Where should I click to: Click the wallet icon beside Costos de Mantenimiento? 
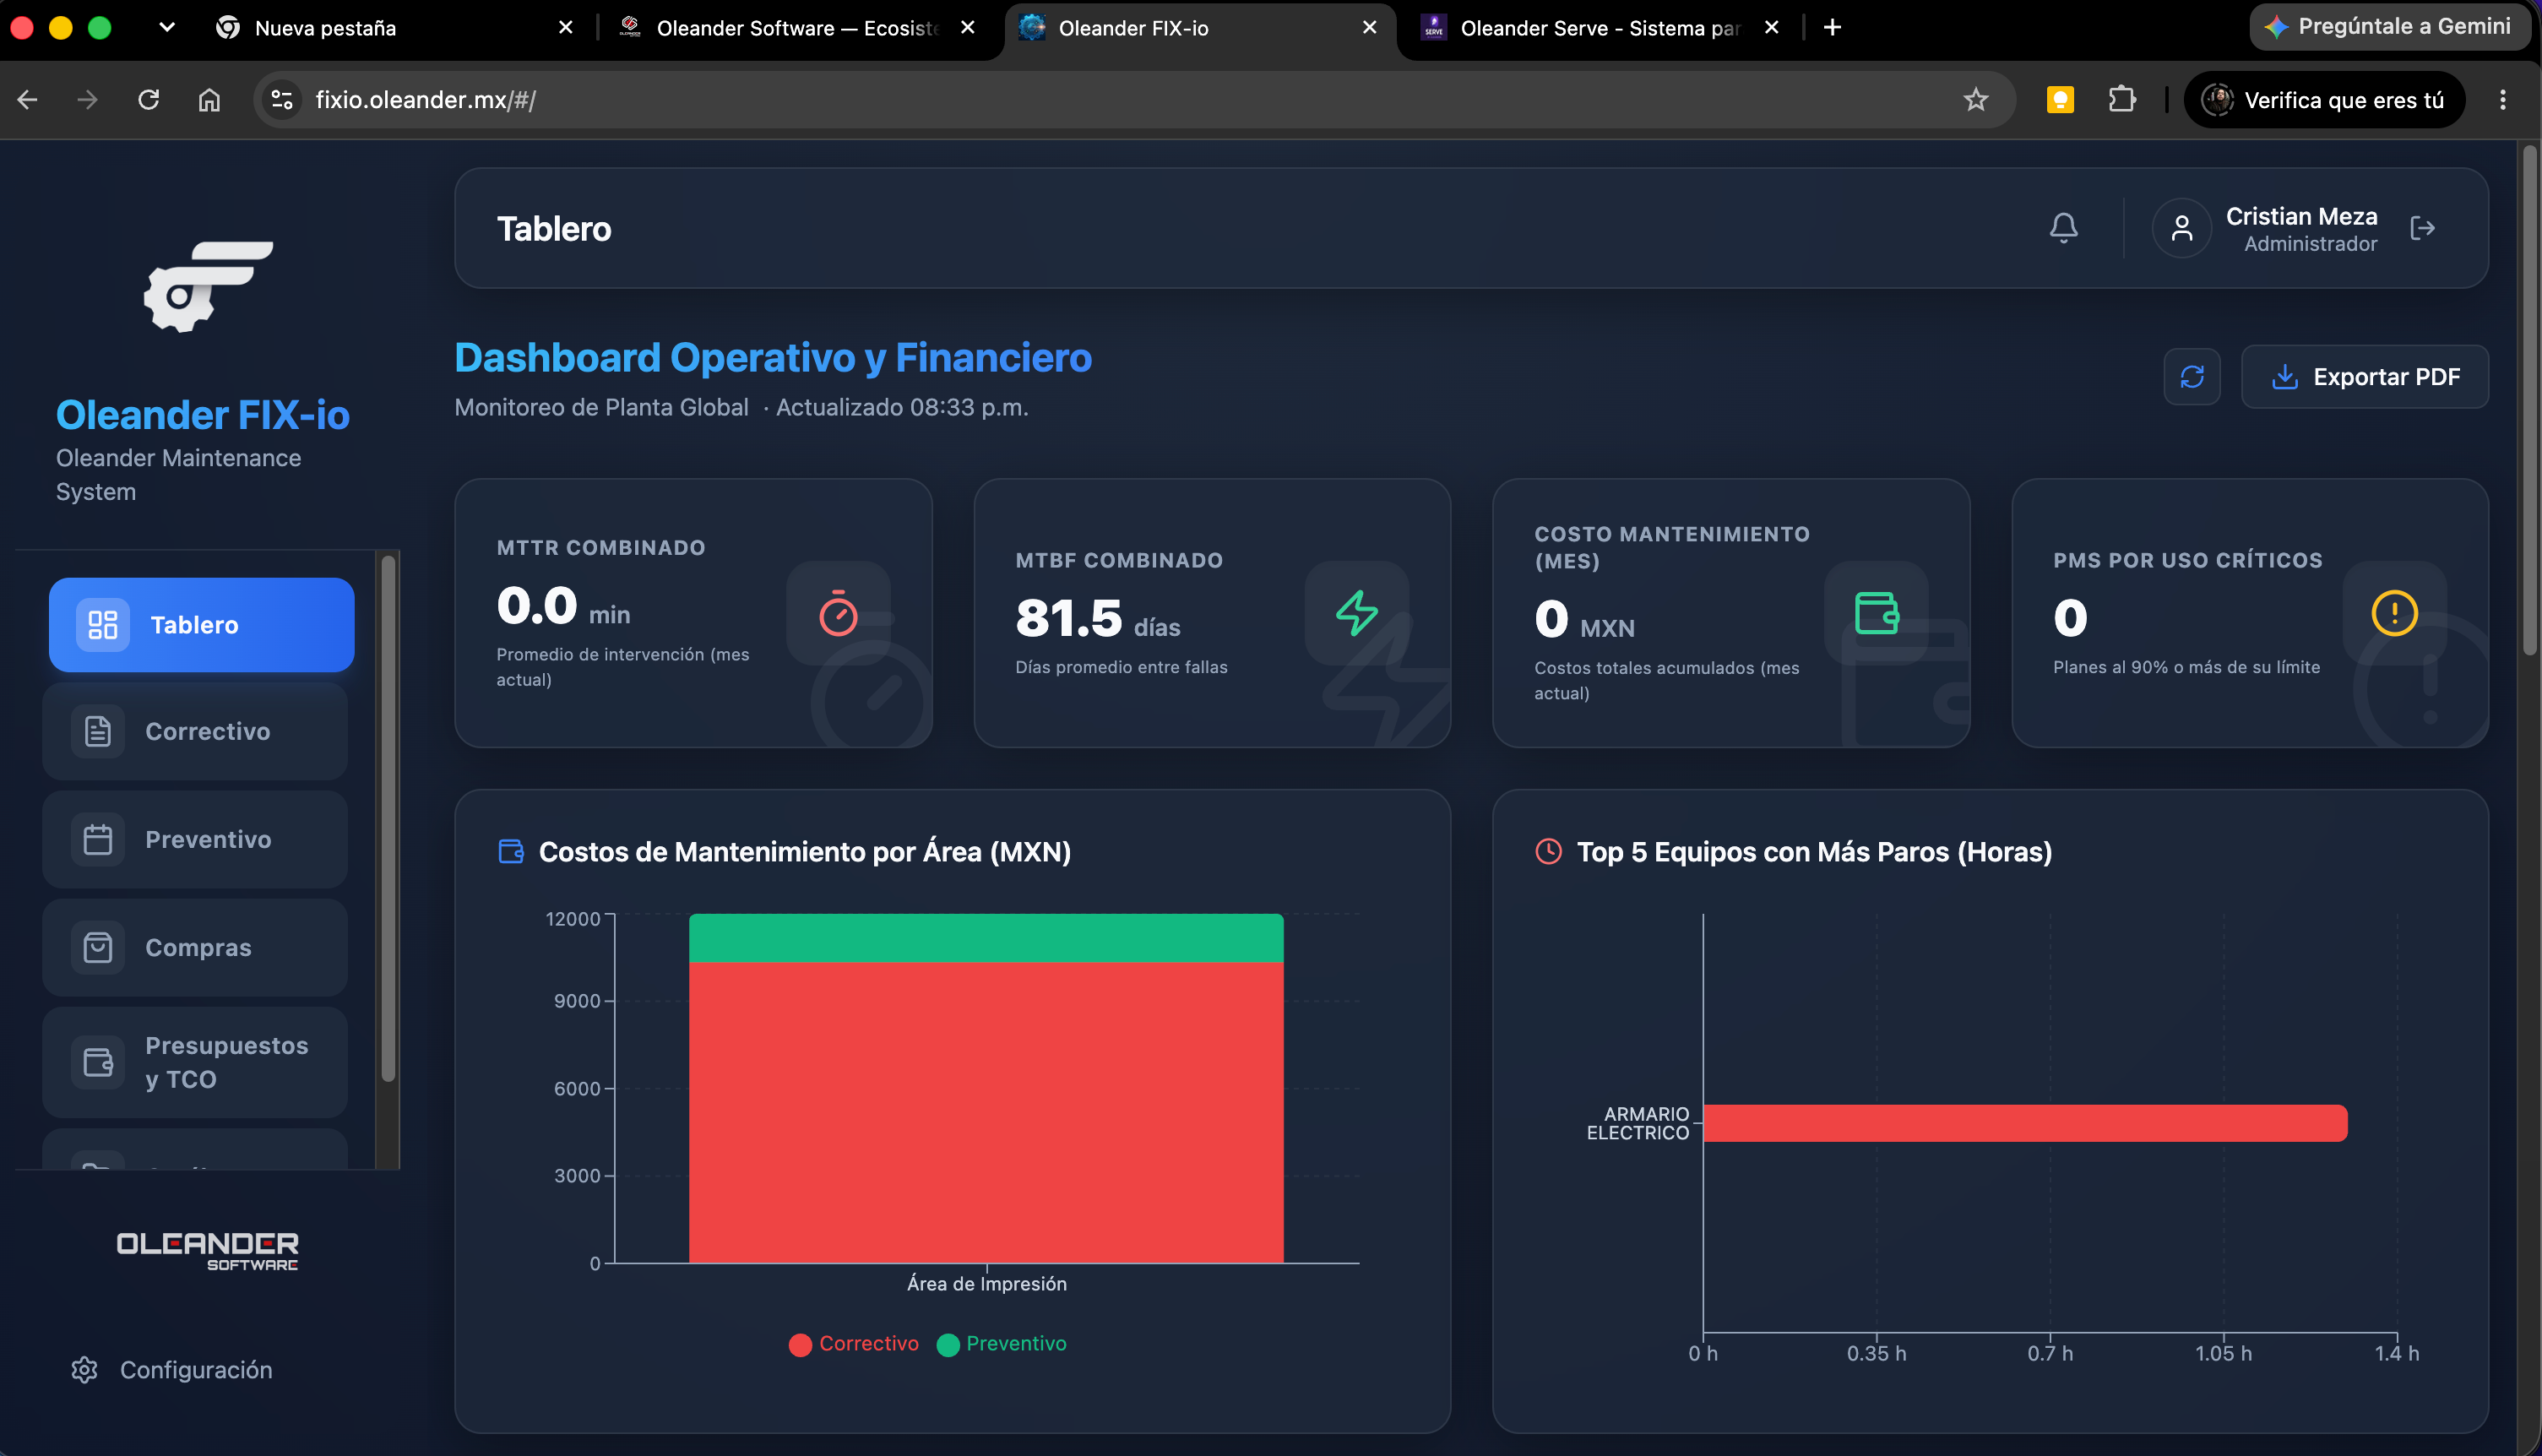511,851
